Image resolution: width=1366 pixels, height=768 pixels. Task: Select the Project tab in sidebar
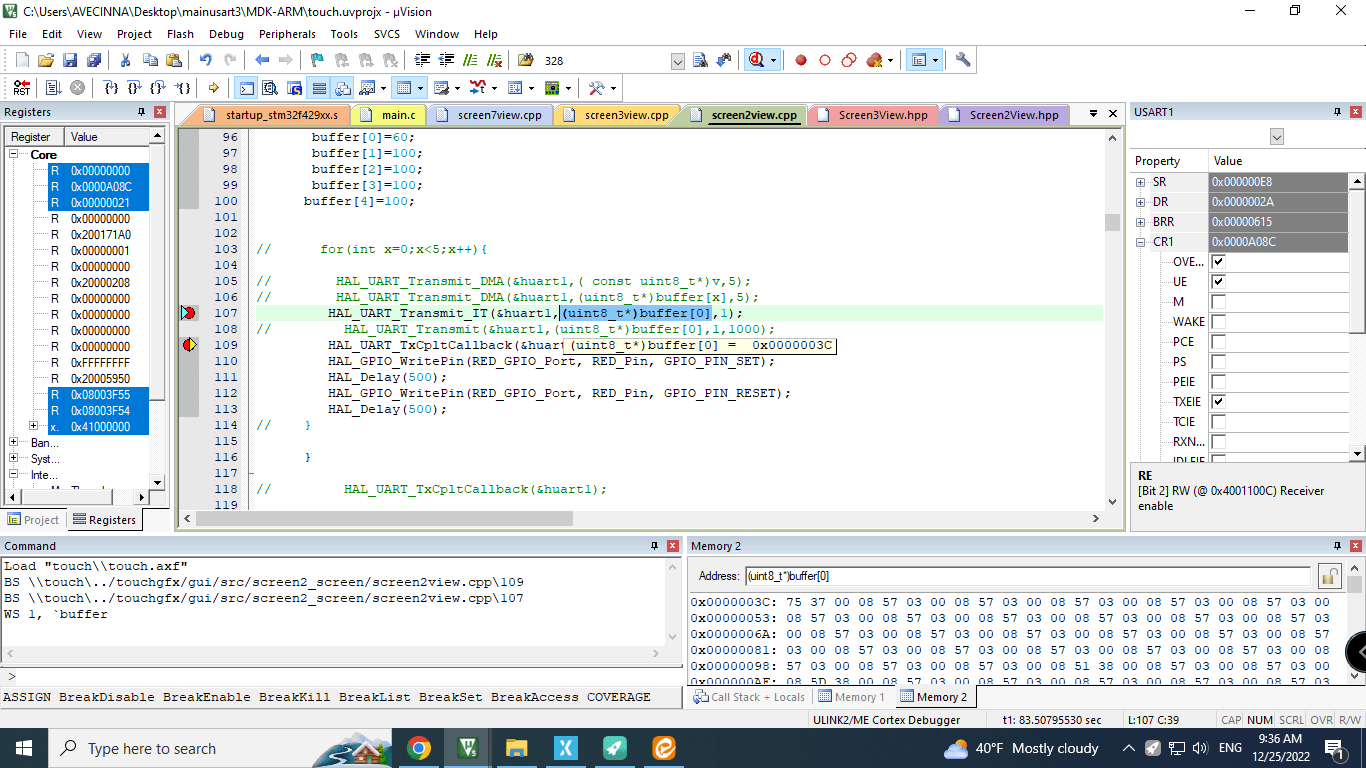click(x=33, y=520)
